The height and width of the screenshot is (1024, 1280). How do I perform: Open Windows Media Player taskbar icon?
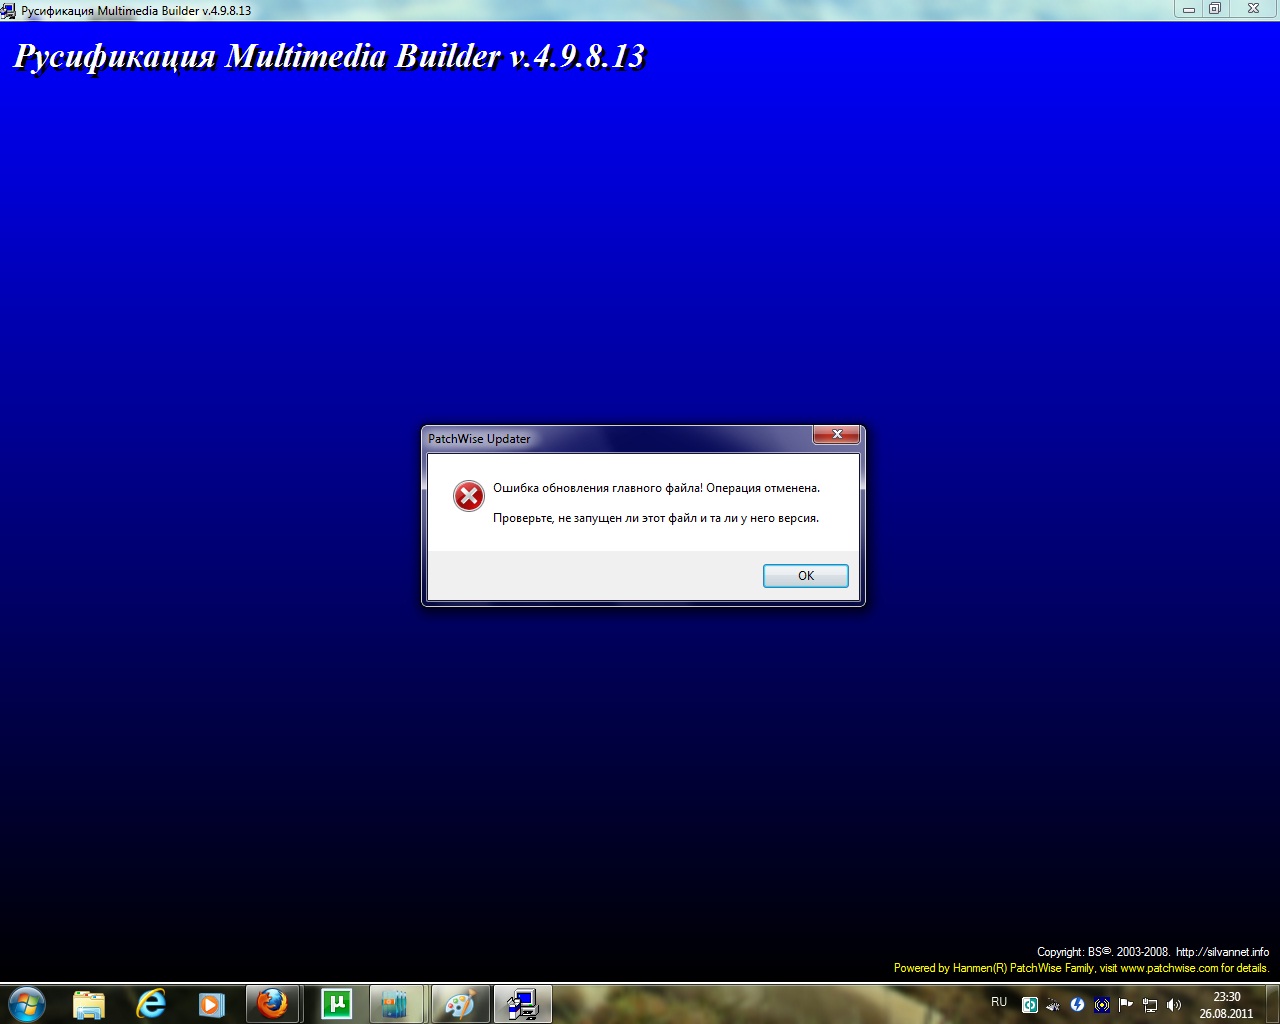[211, 1004]
